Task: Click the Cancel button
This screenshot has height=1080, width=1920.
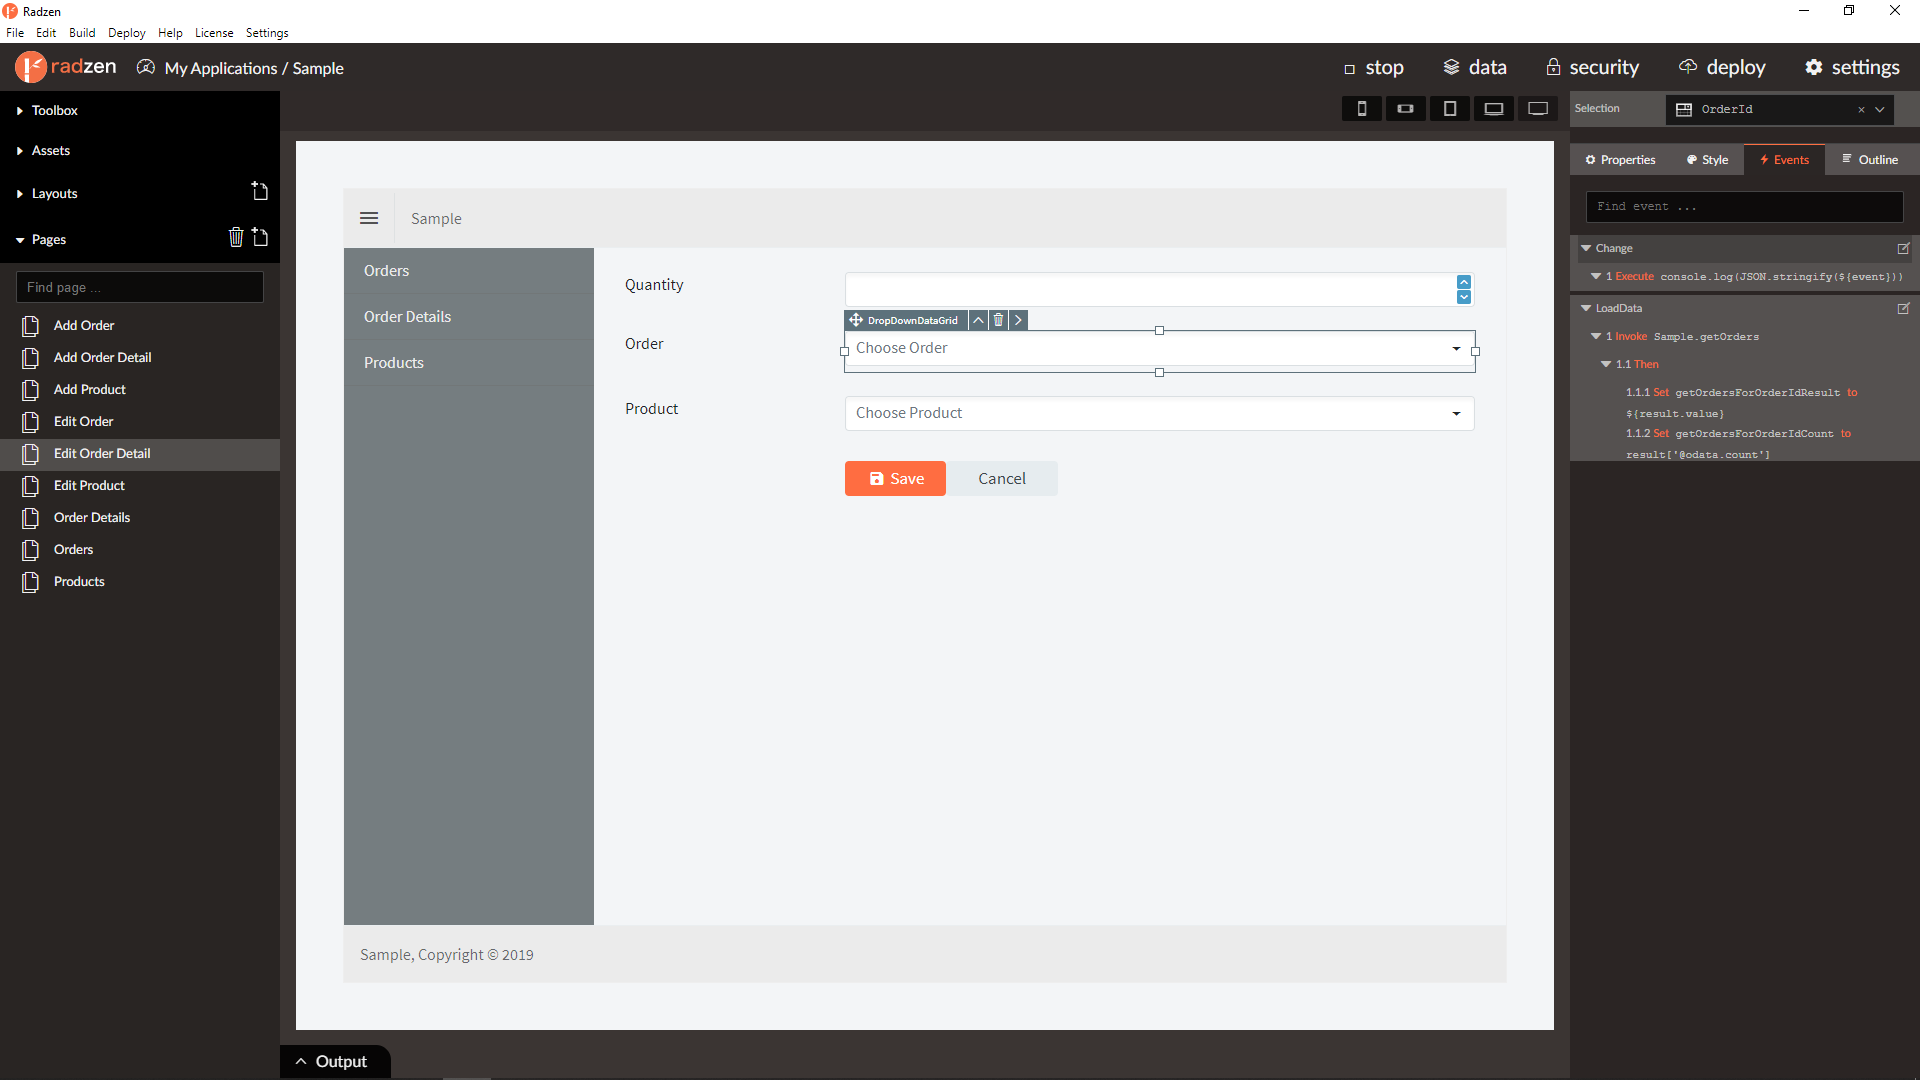Action: [x=1001, y=479]
